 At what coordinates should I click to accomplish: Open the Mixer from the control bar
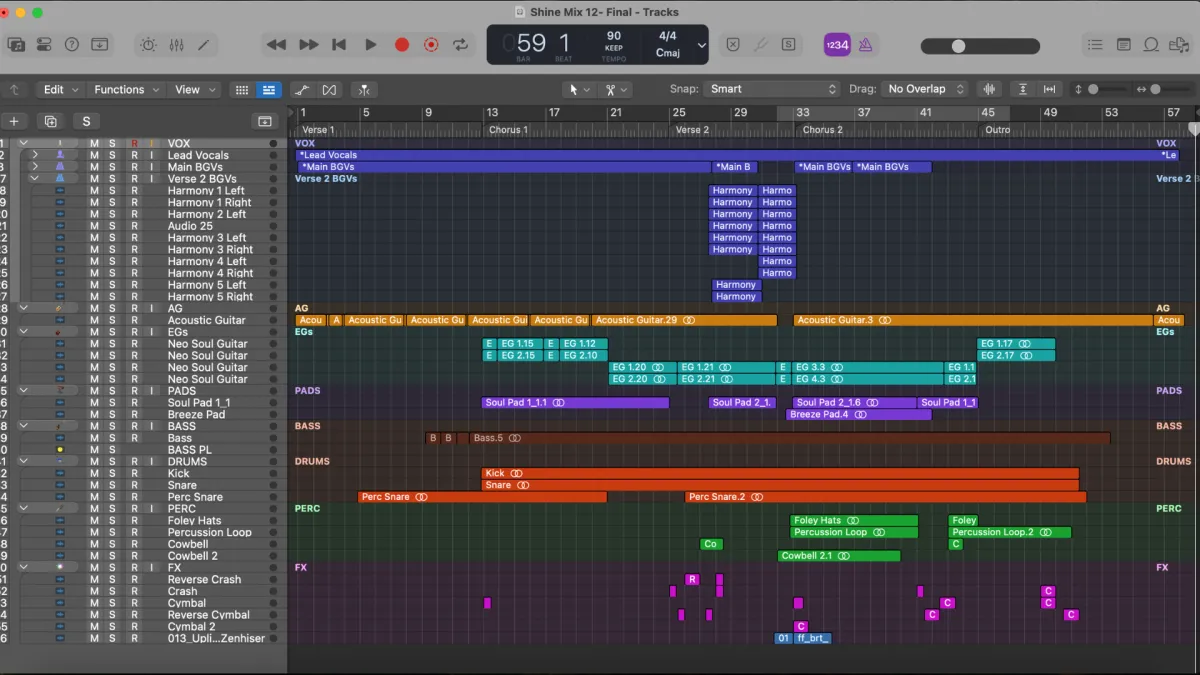[176, 45]
